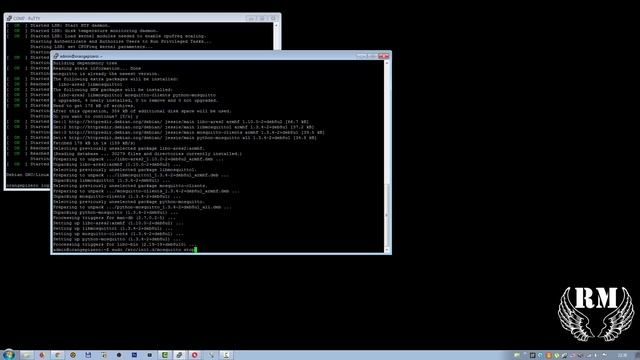Minimize the admin@orangepizero PuTTY window
The width and height of the screenshot is (640, 360).
tap(362, 56)
